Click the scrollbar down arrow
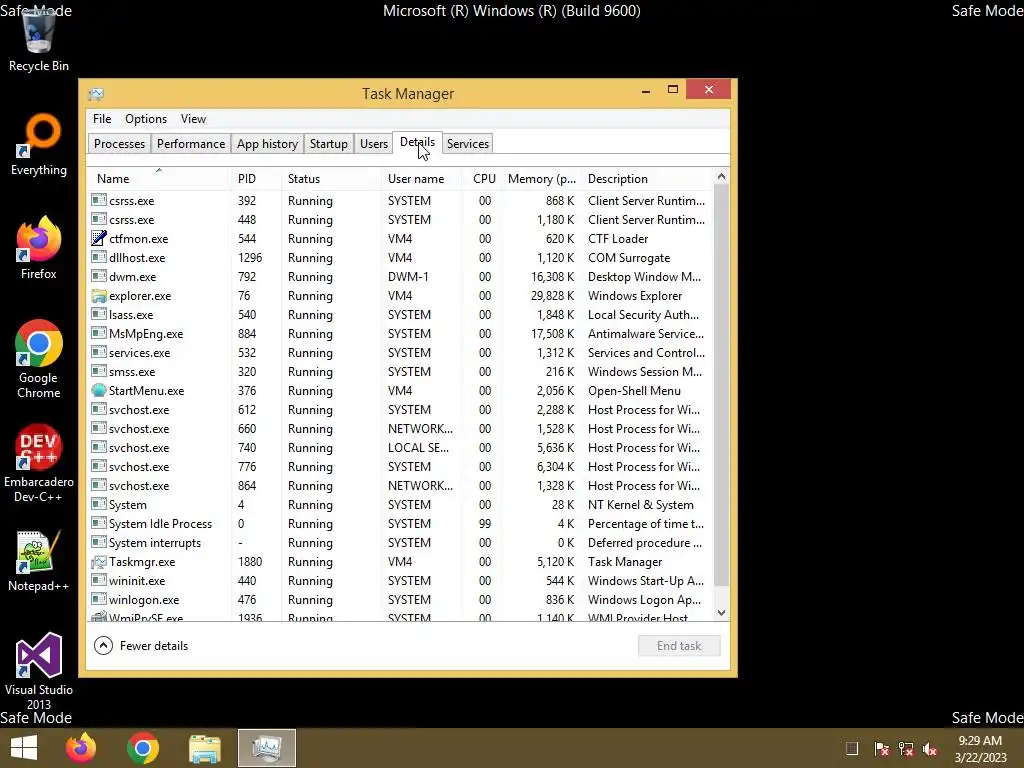Screen dimensions: 1024x768 tap(721, 613)
